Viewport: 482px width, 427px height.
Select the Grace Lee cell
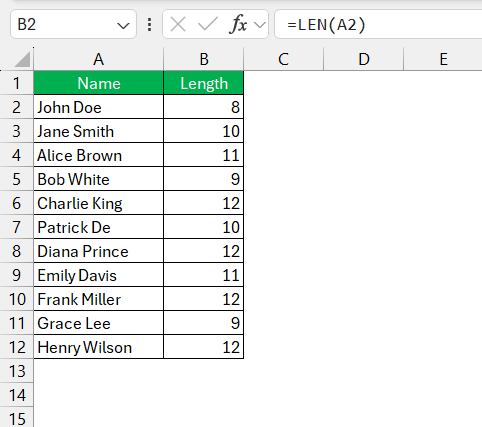(99, 323)
